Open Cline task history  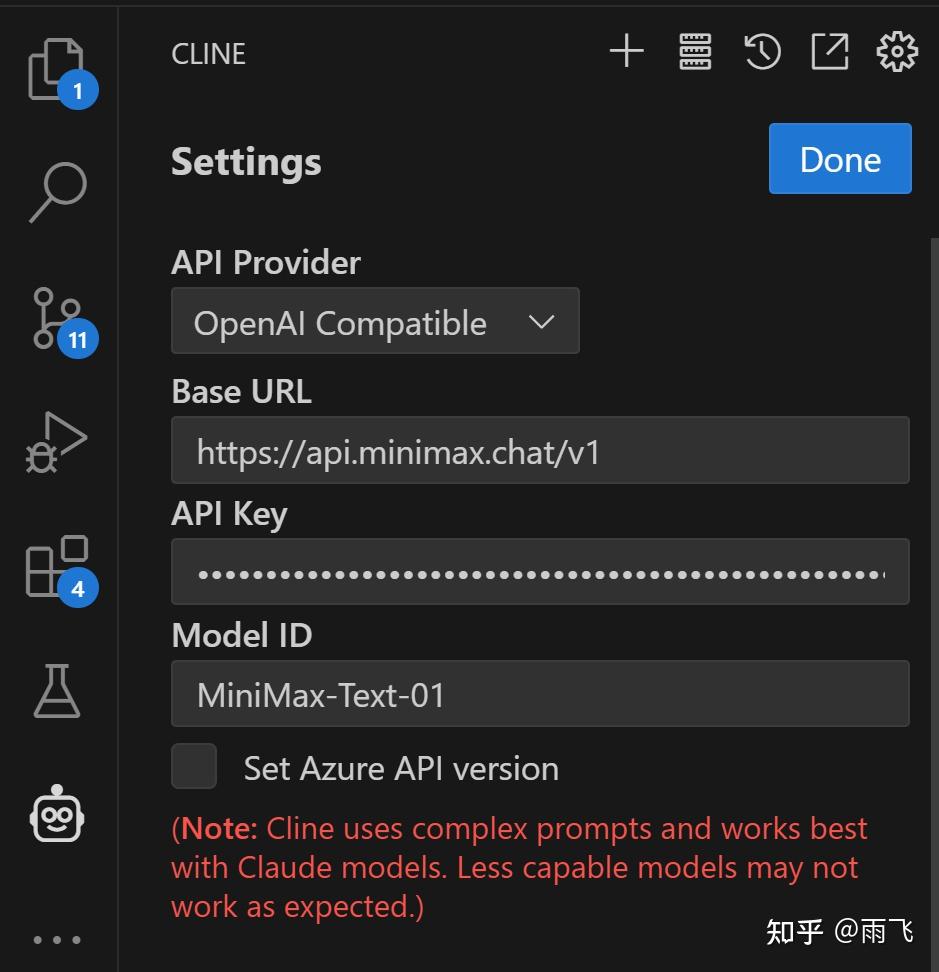tap(762, 52)
